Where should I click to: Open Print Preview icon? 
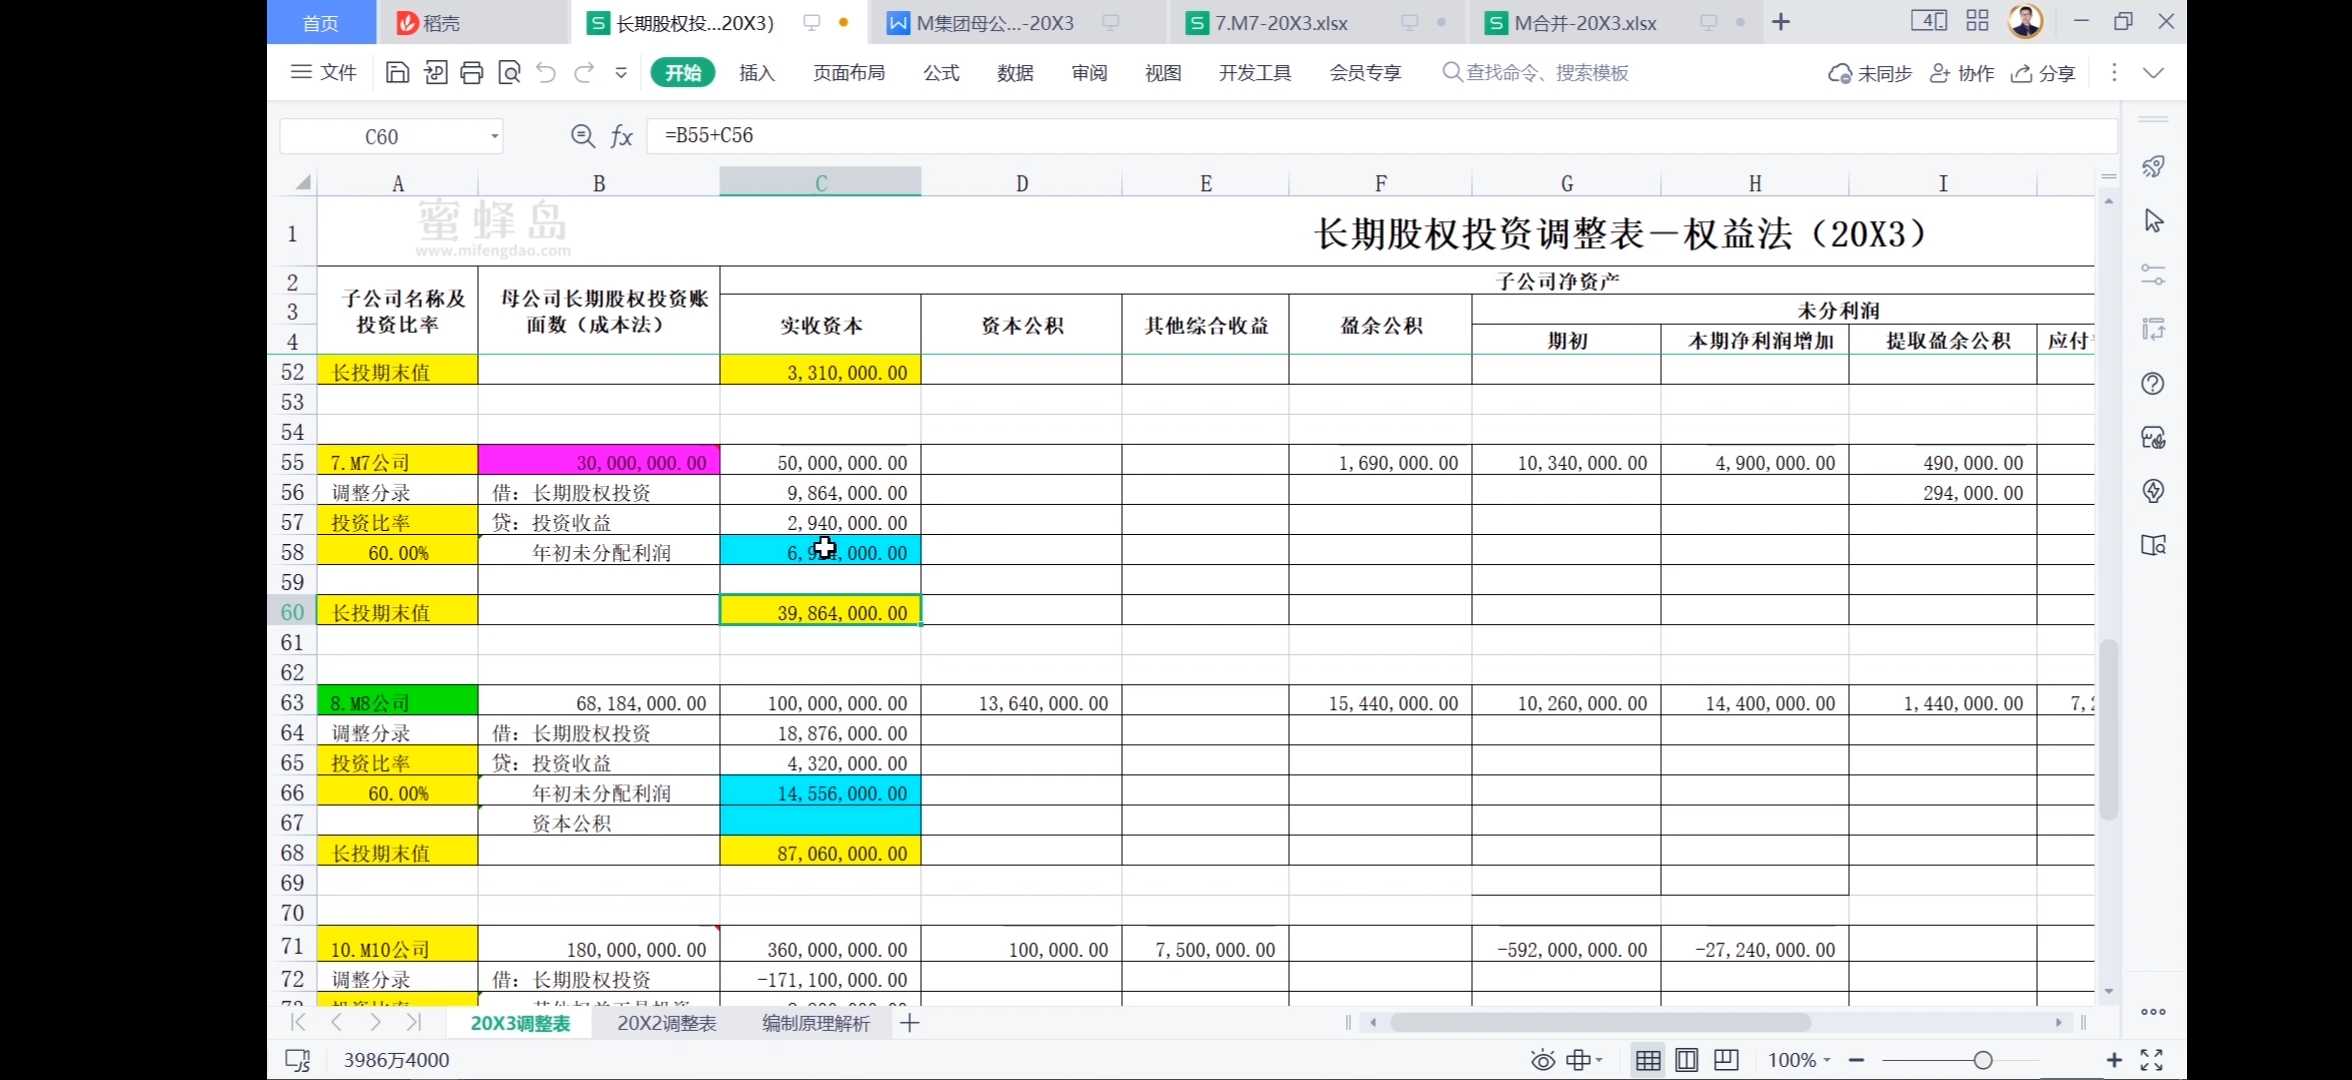pyautogui.click(x=509, y=72)
